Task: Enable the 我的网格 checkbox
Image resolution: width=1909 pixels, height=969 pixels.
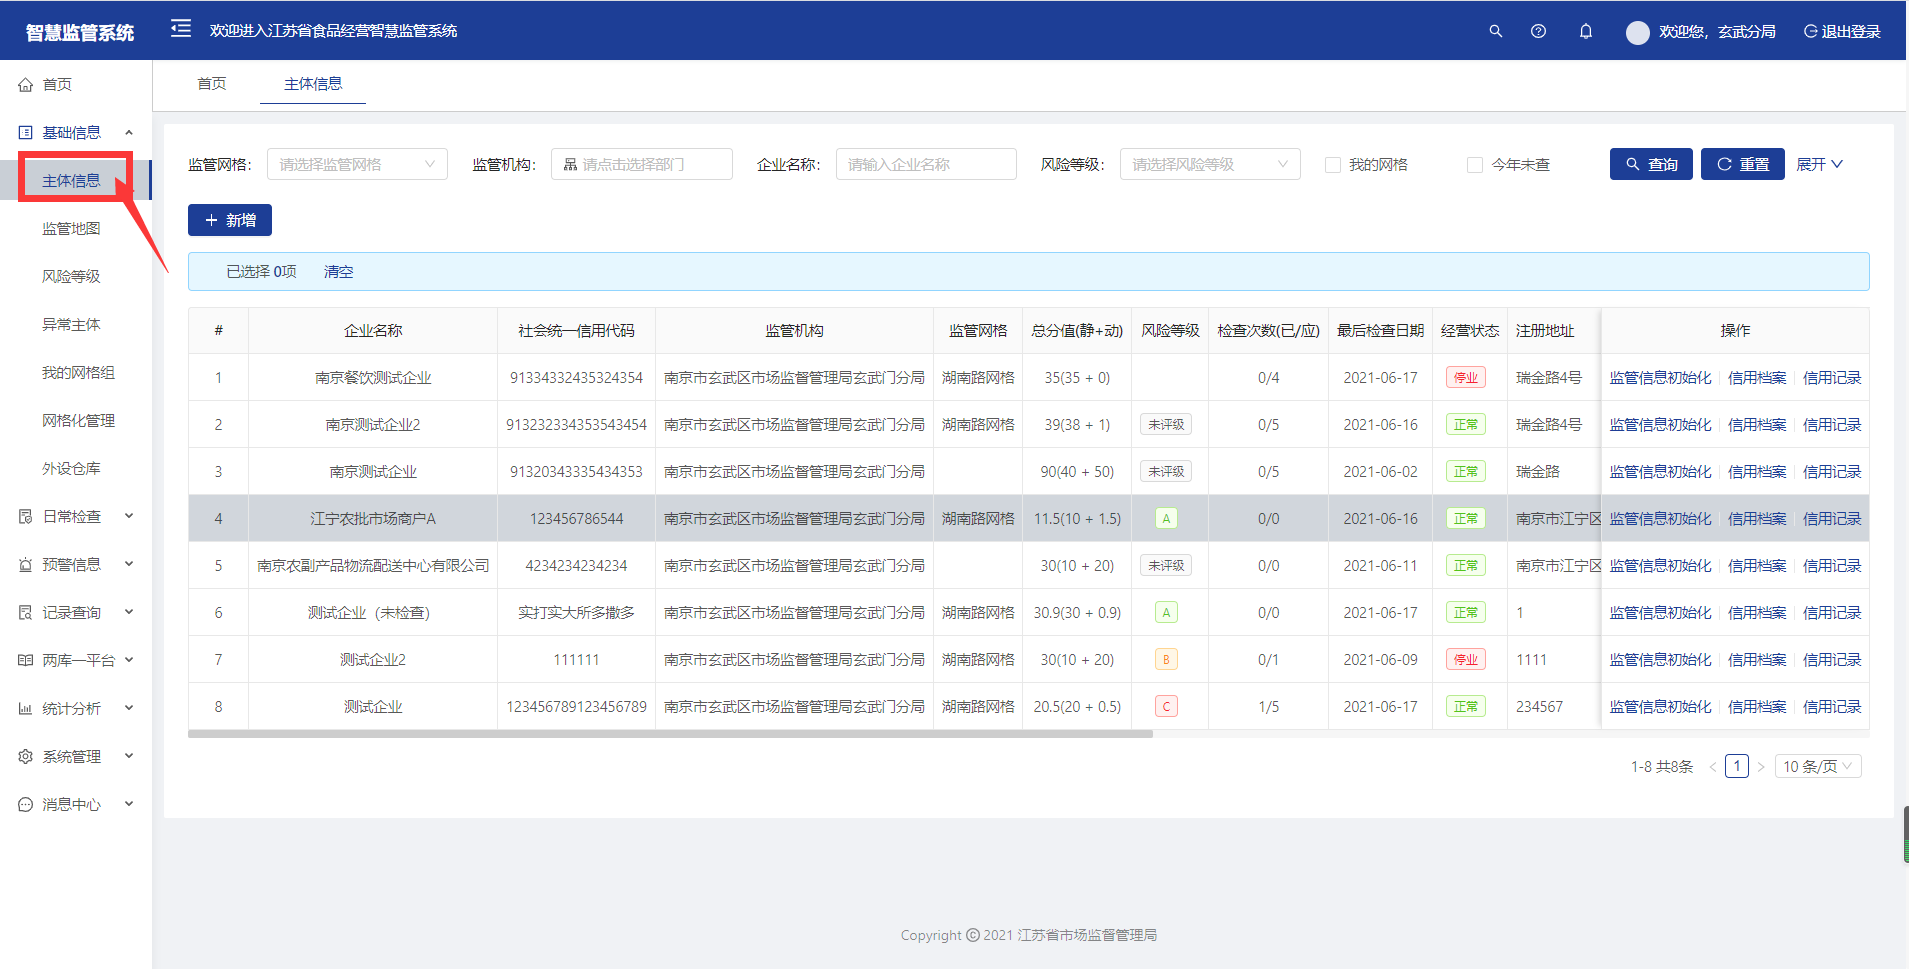Action: pyautogui.click(x=1332, y=165)
